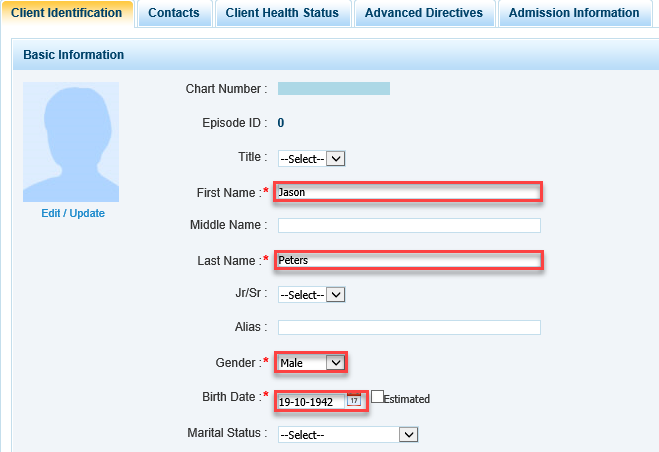This screenshot has height=452, width=659.
Task: Select the Admission Information tab
Action: (x=573, y=14)
